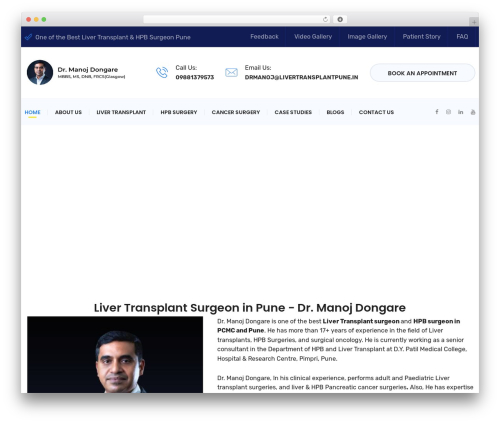Open the Instagram social icon

pos(448,112)
